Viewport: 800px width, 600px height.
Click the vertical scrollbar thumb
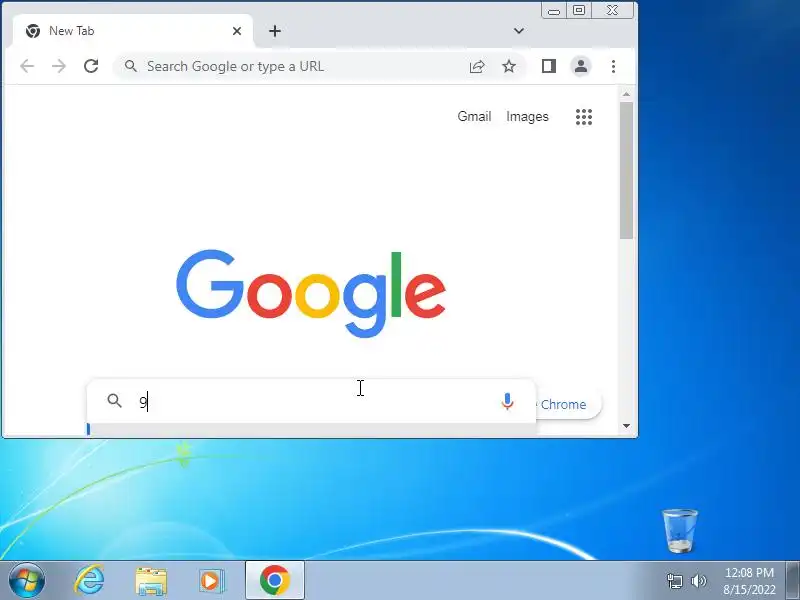[x=627, y=170]
